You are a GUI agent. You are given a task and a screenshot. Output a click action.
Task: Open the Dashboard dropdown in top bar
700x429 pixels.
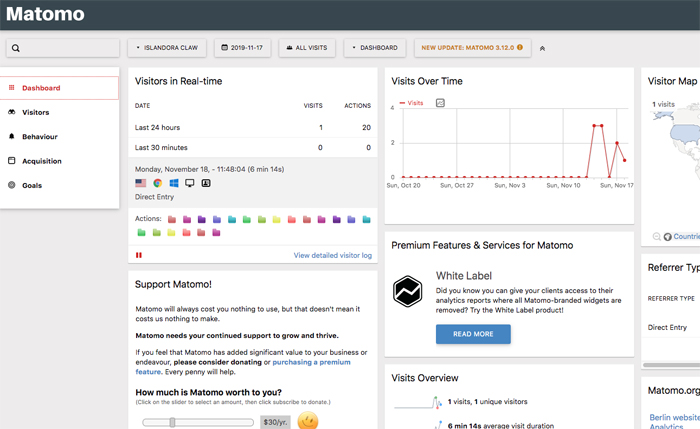coord(375,48)
